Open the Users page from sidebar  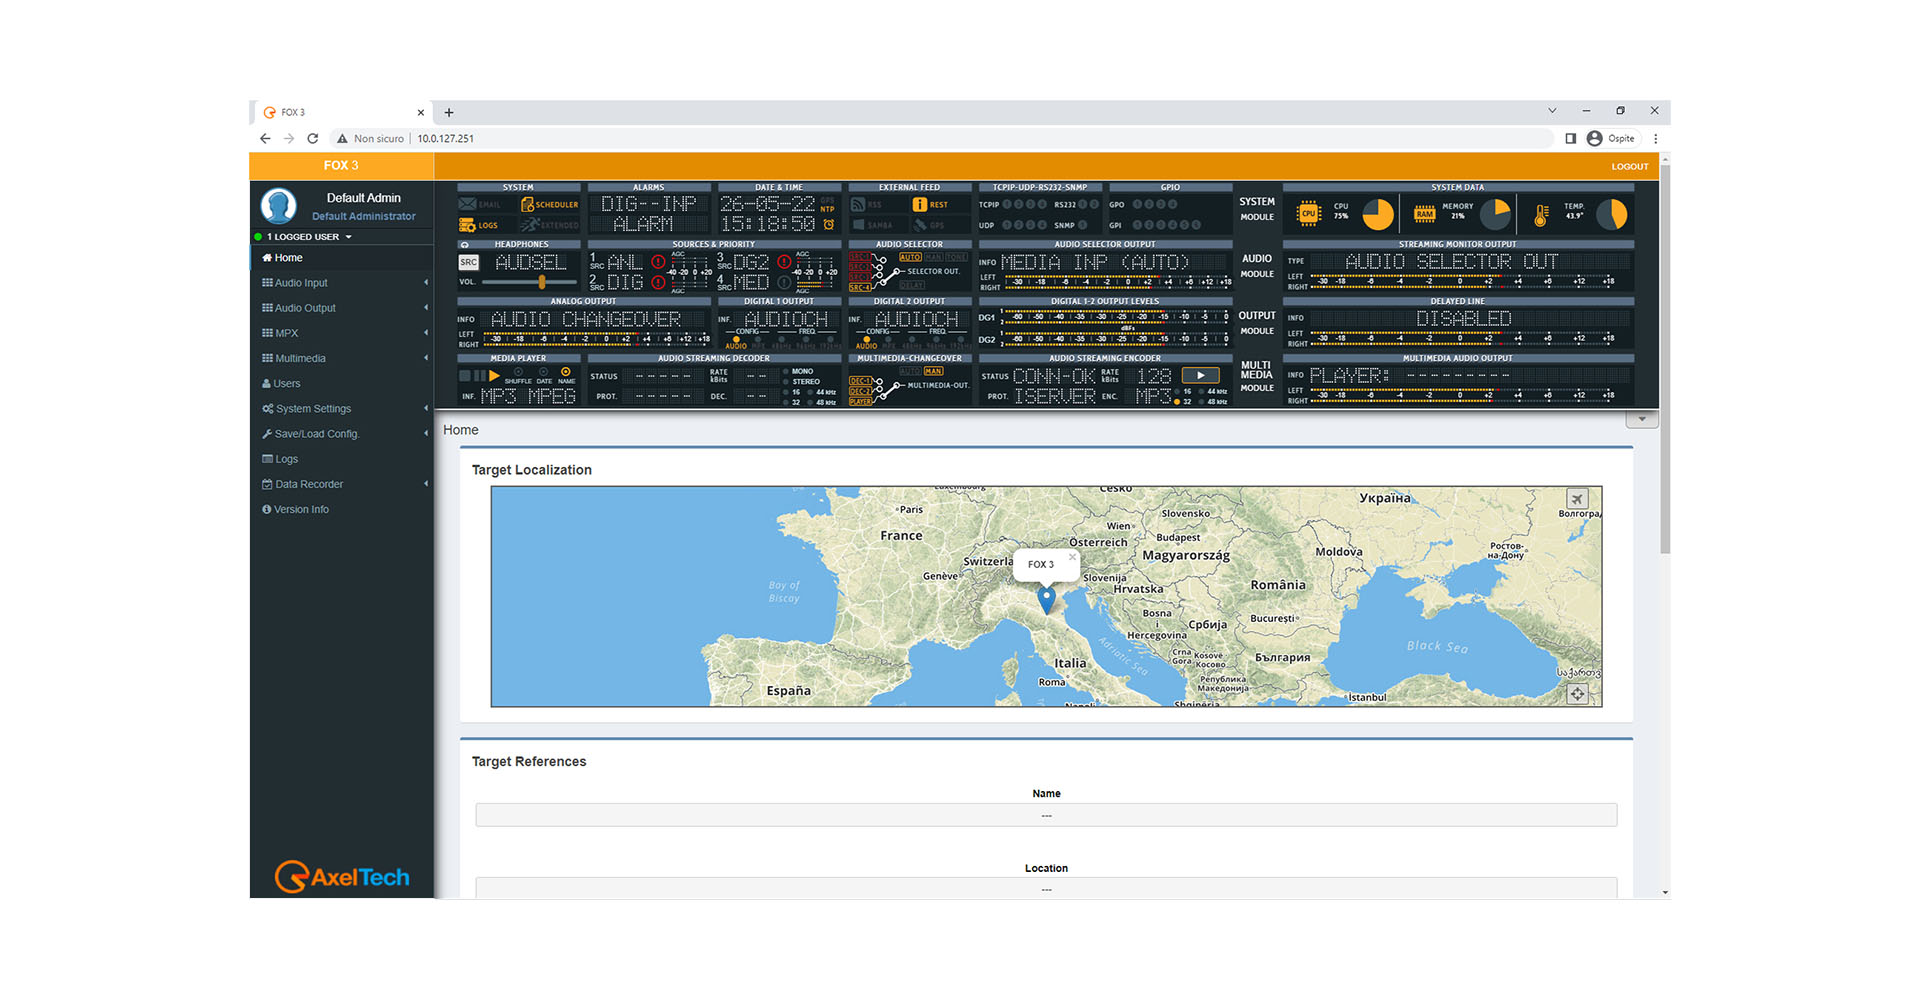click(287, 384)
